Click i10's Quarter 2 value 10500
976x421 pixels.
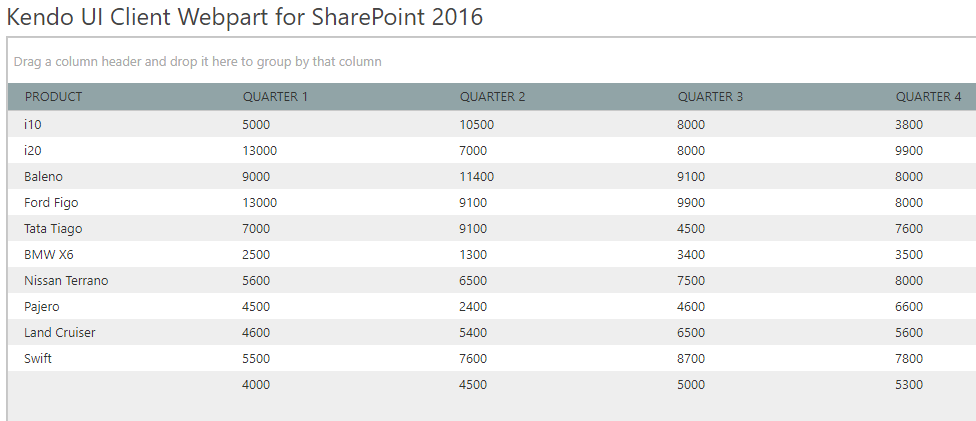pos(476,125)
